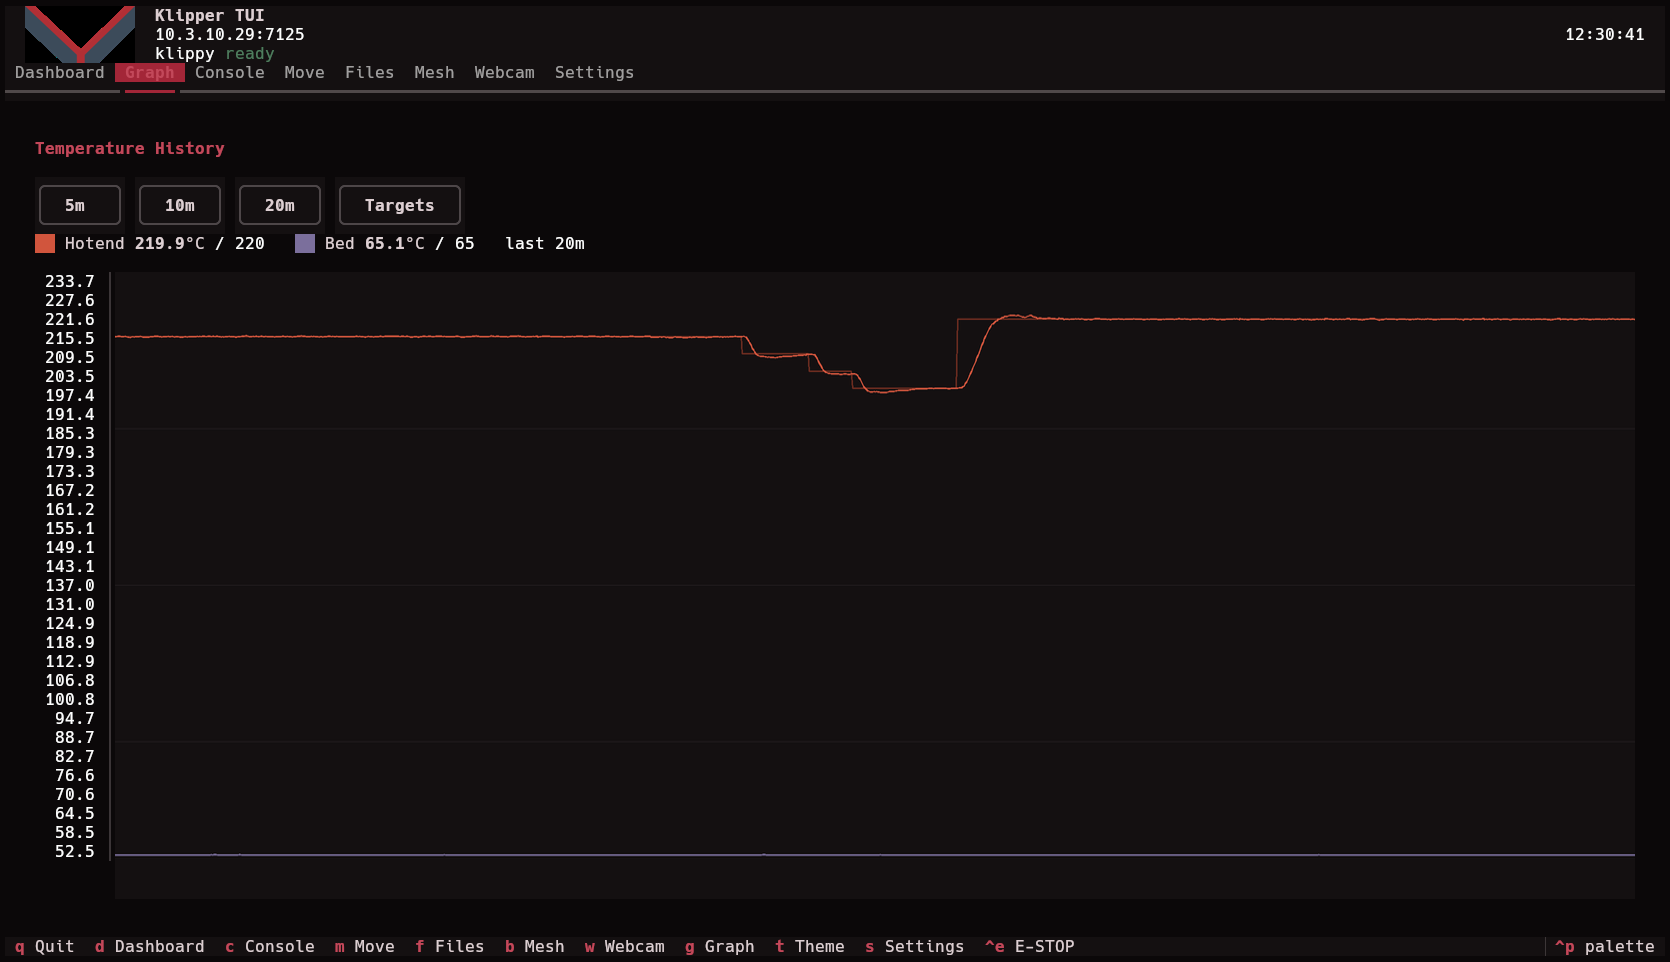Click the 52.5 axis label
Viewport: 1670px width, 962px height.
[75, 852]
